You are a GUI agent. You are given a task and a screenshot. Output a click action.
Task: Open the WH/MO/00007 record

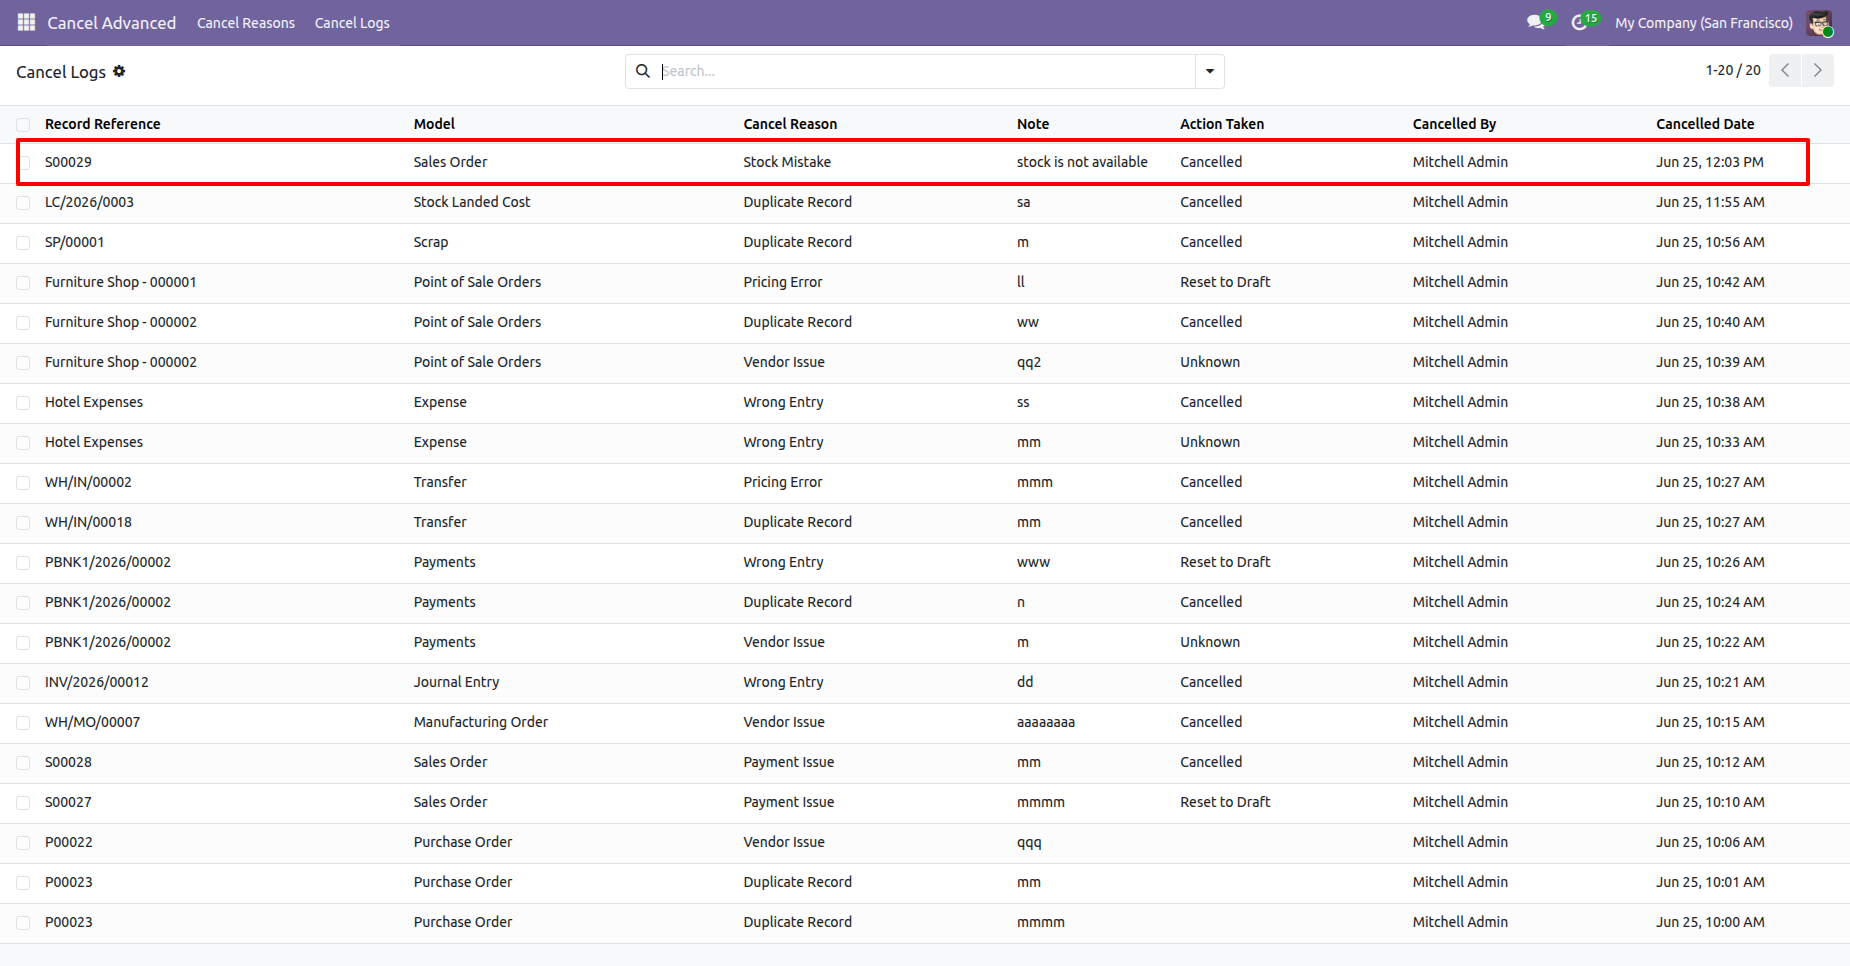(x=92, y=722)
